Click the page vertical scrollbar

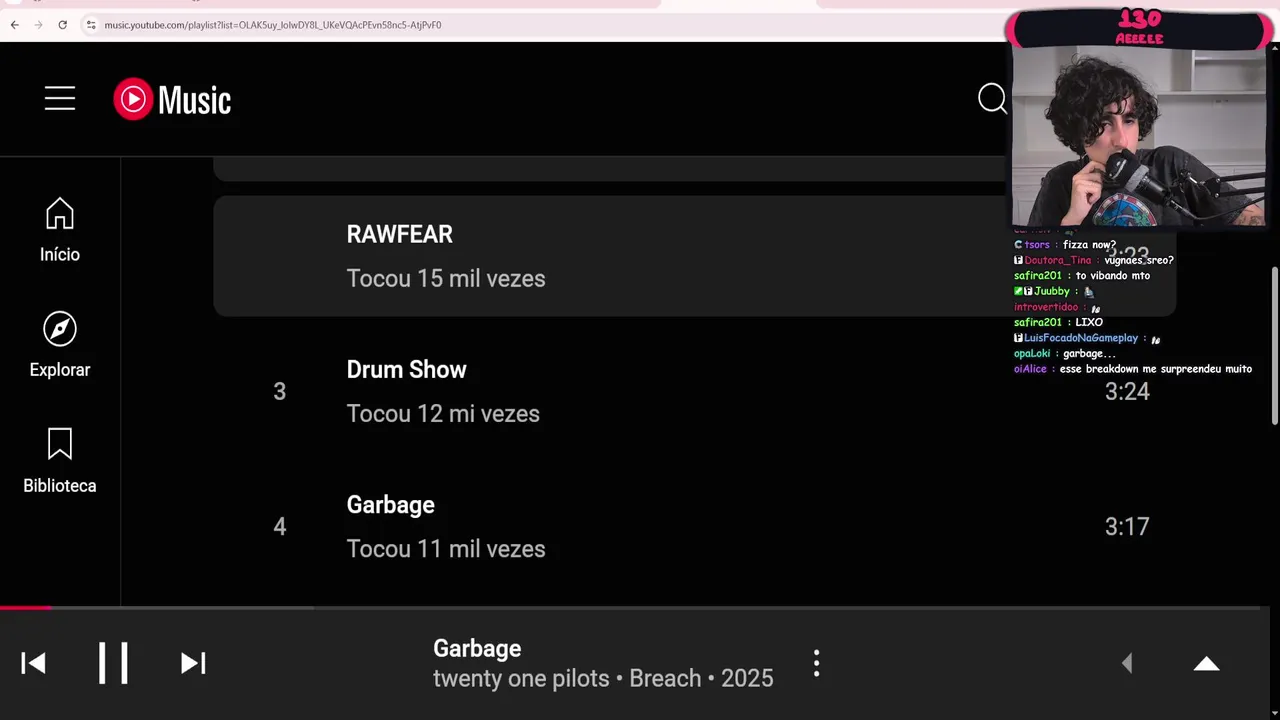tap(1274, 345)
